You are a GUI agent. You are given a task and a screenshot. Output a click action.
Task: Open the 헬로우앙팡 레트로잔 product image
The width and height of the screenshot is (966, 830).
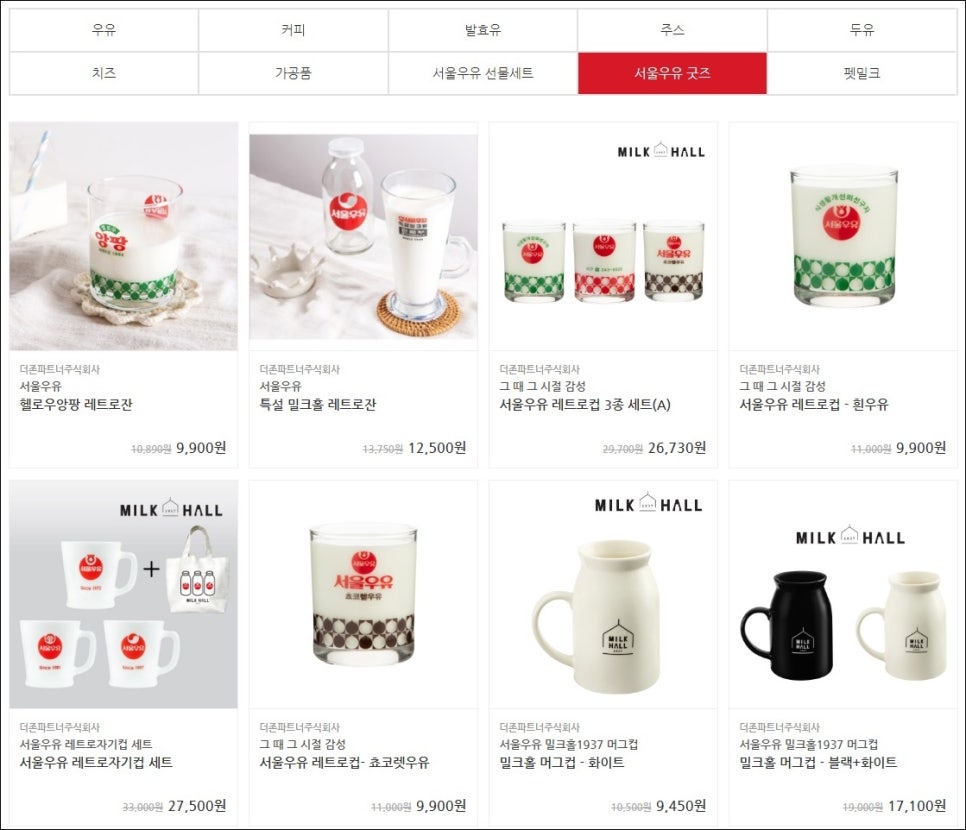[x=123, y=236]
